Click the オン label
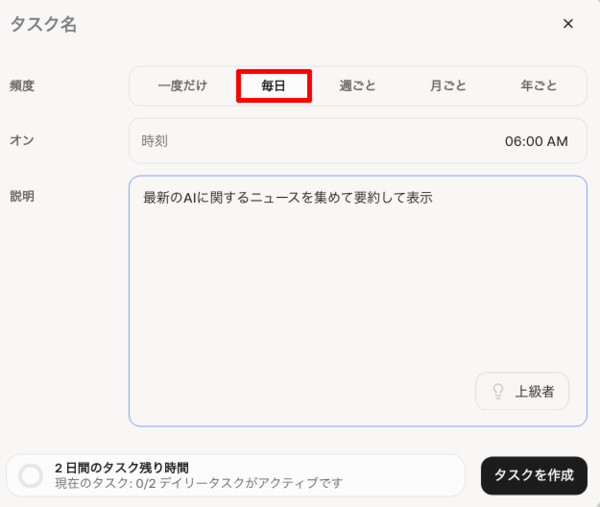Viewport: 600px width, 507px height. click(x=22, y=140)
